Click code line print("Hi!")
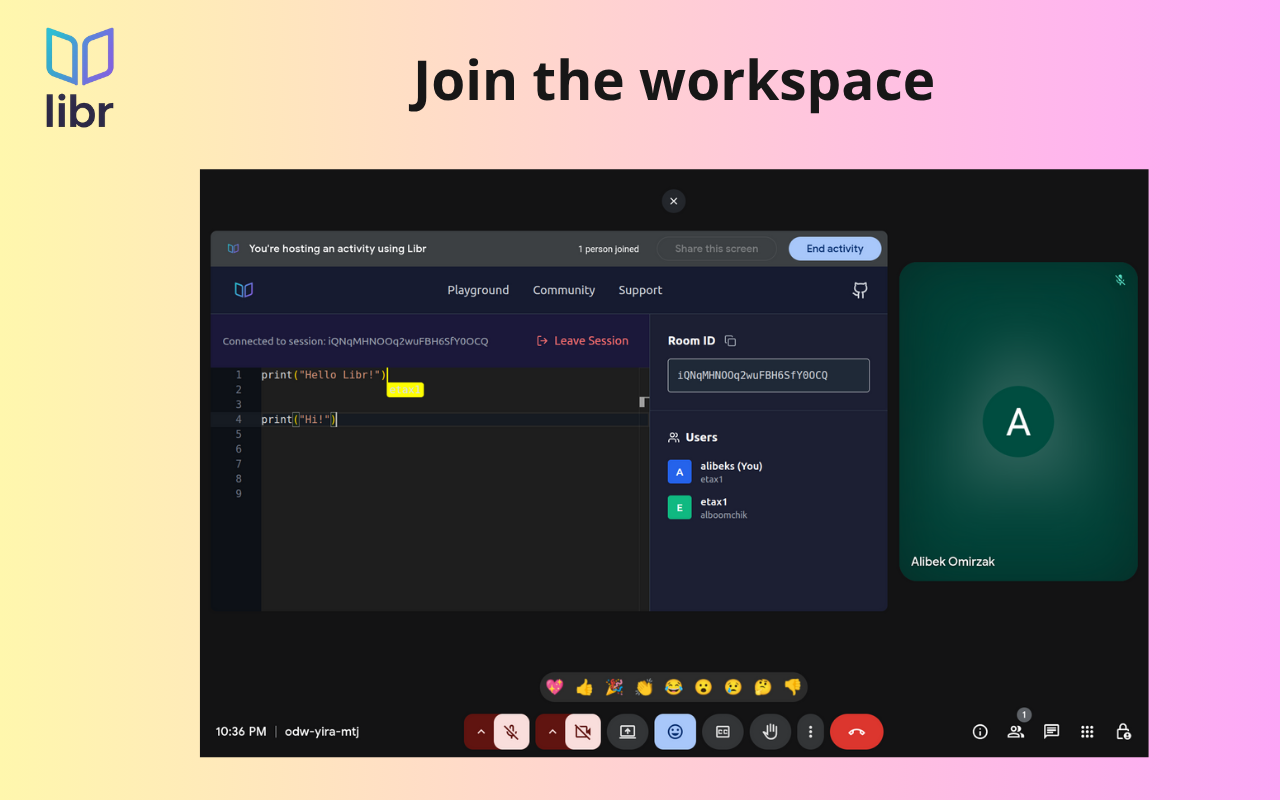The height and width of the screenshot is (800, 1280). pos(299,420)
